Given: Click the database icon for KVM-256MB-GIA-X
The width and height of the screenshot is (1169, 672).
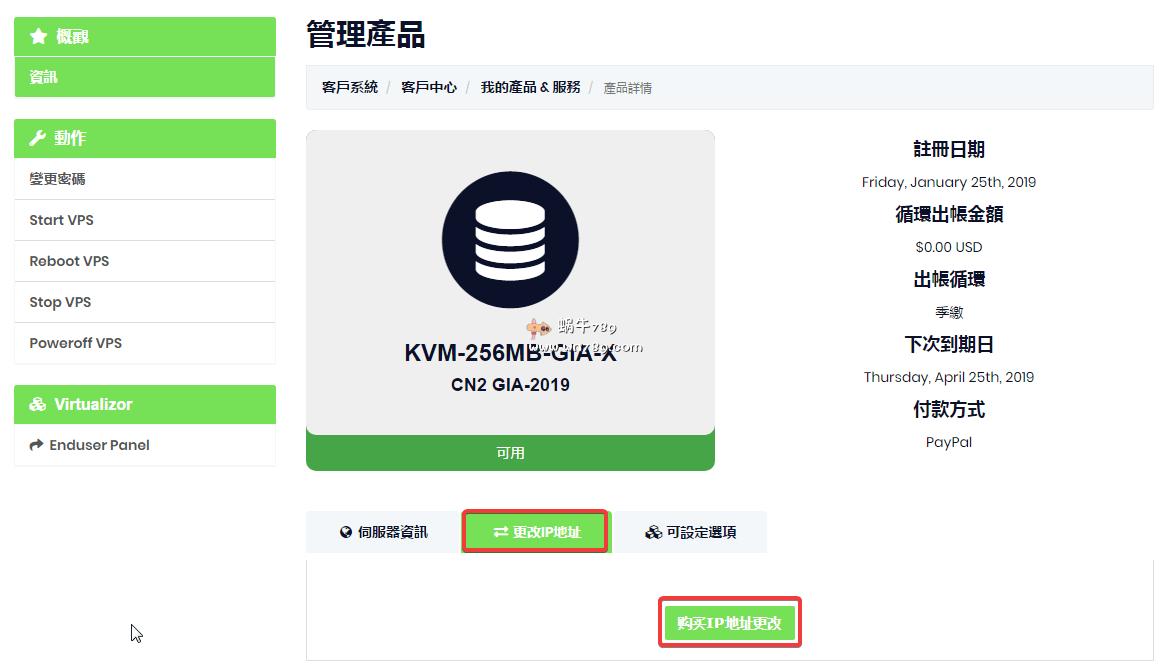Looking at the screenshot, I should [510, 240].
